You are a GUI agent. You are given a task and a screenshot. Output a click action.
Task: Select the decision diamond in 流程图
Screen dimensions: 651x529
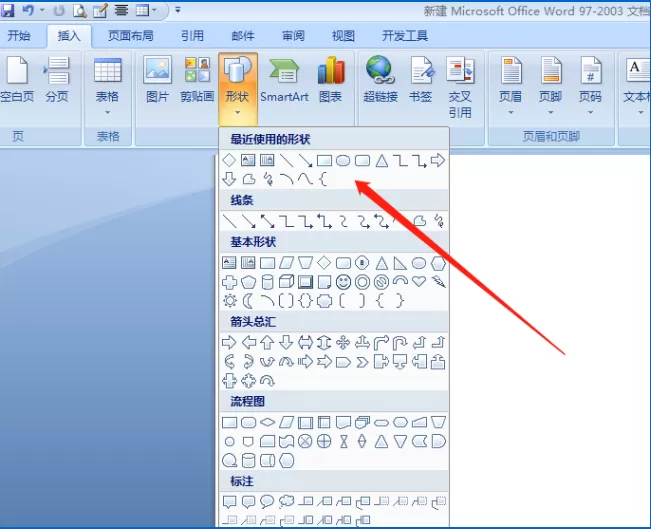[267, 423]
